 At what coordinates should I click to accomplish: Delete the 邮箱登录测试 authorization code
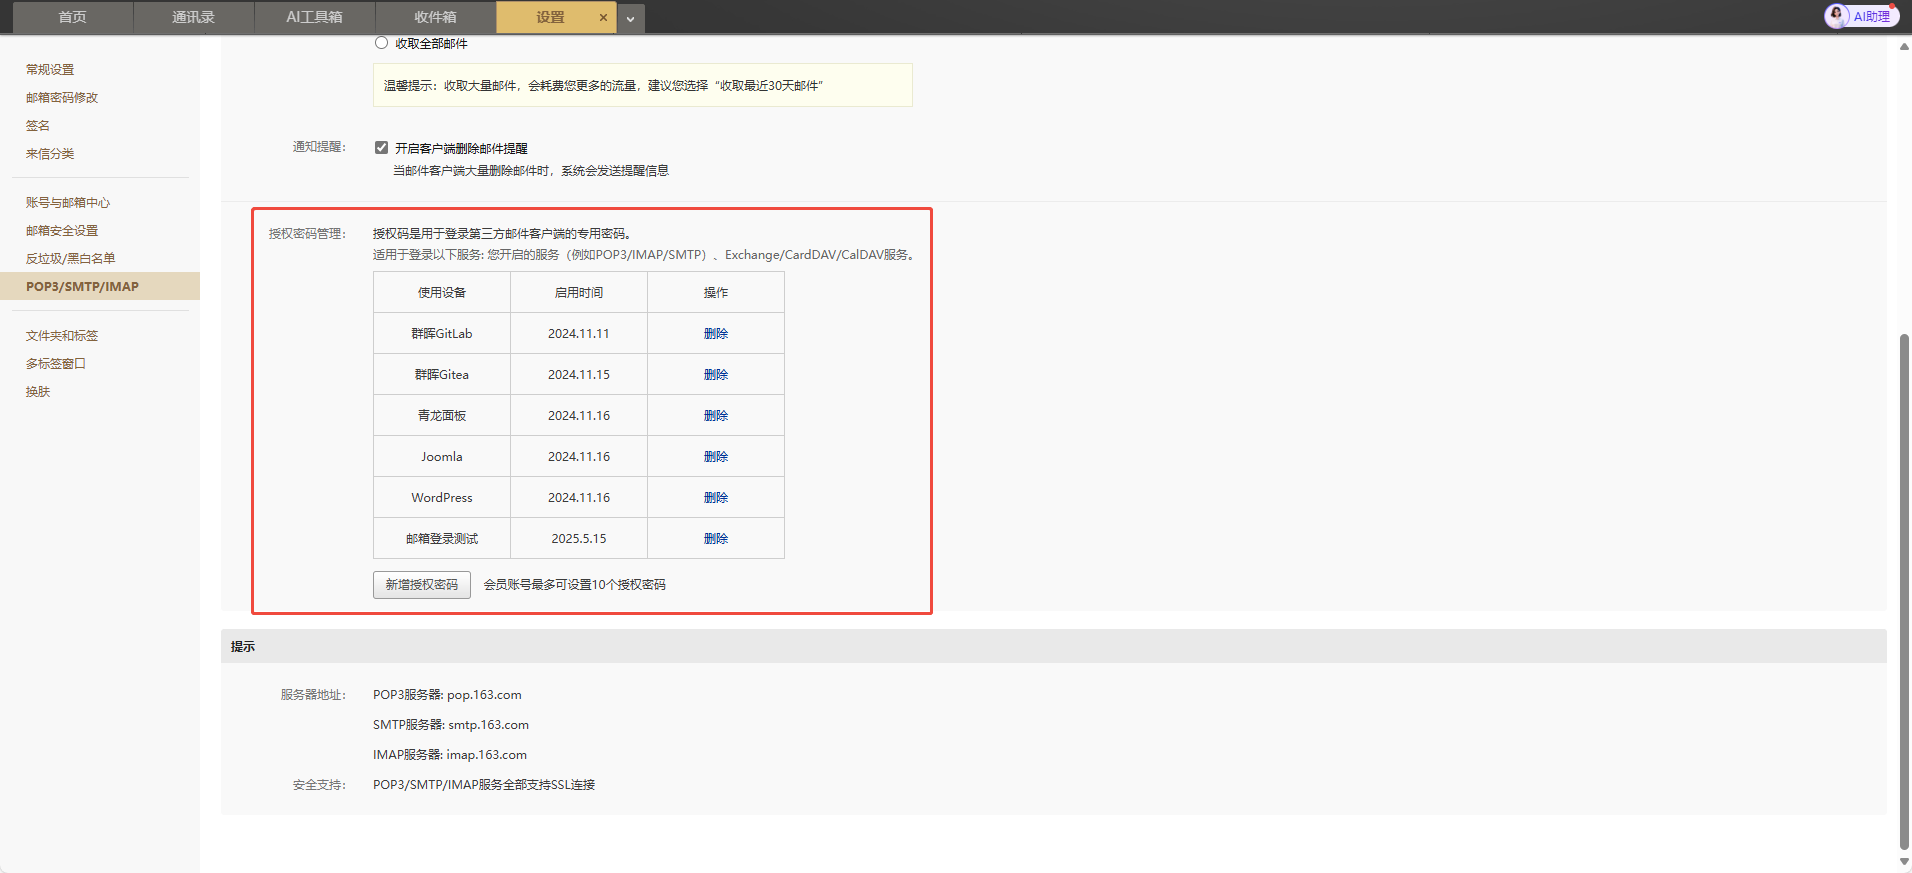[716, 539]
